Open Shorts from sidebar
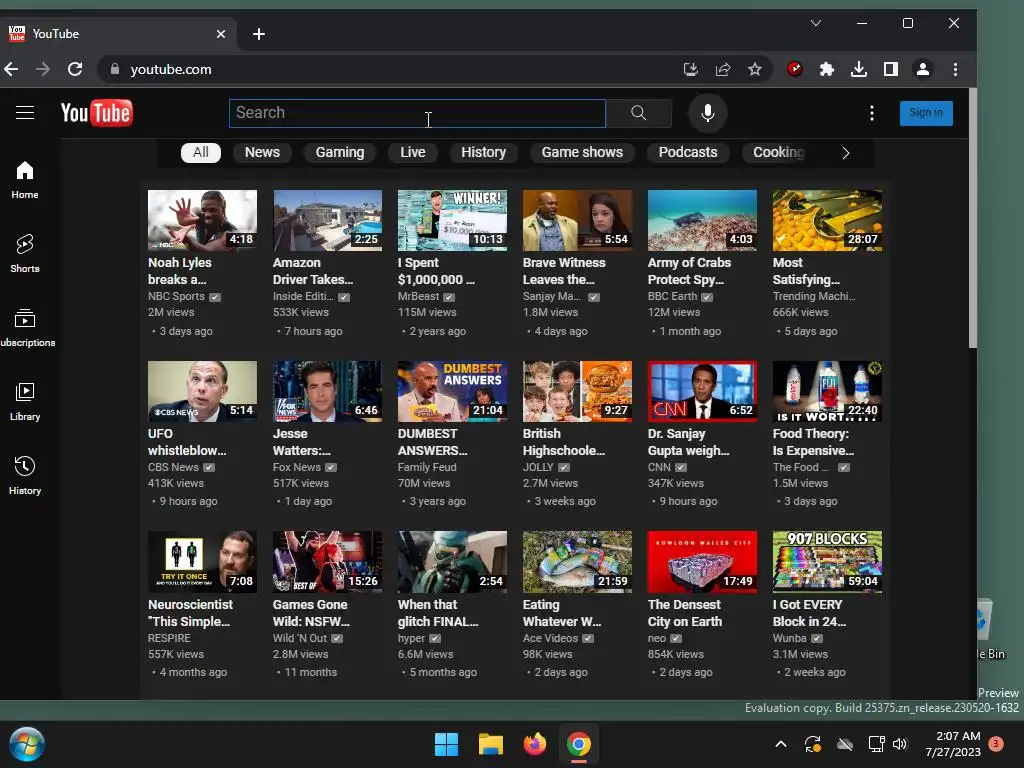Image resolution: width=1024 pixels, height=768 pixels. coord(25,253)
